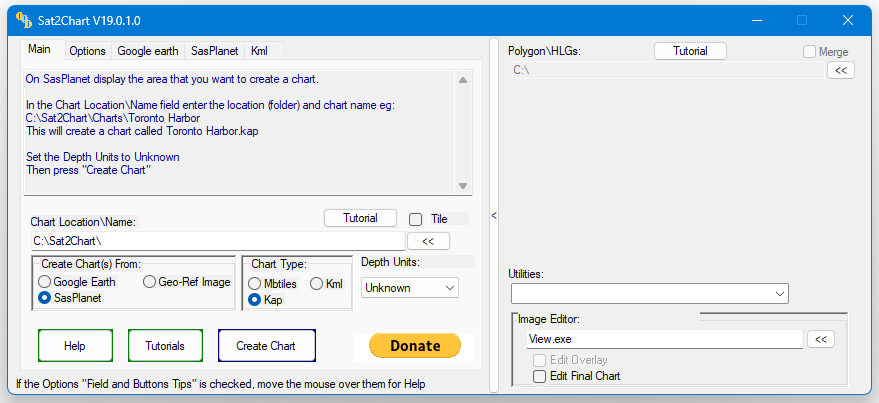Open Tutorial next to Polygon\HLGs
The height and width of the screenshot is (403, 879).
coord(690,51)
